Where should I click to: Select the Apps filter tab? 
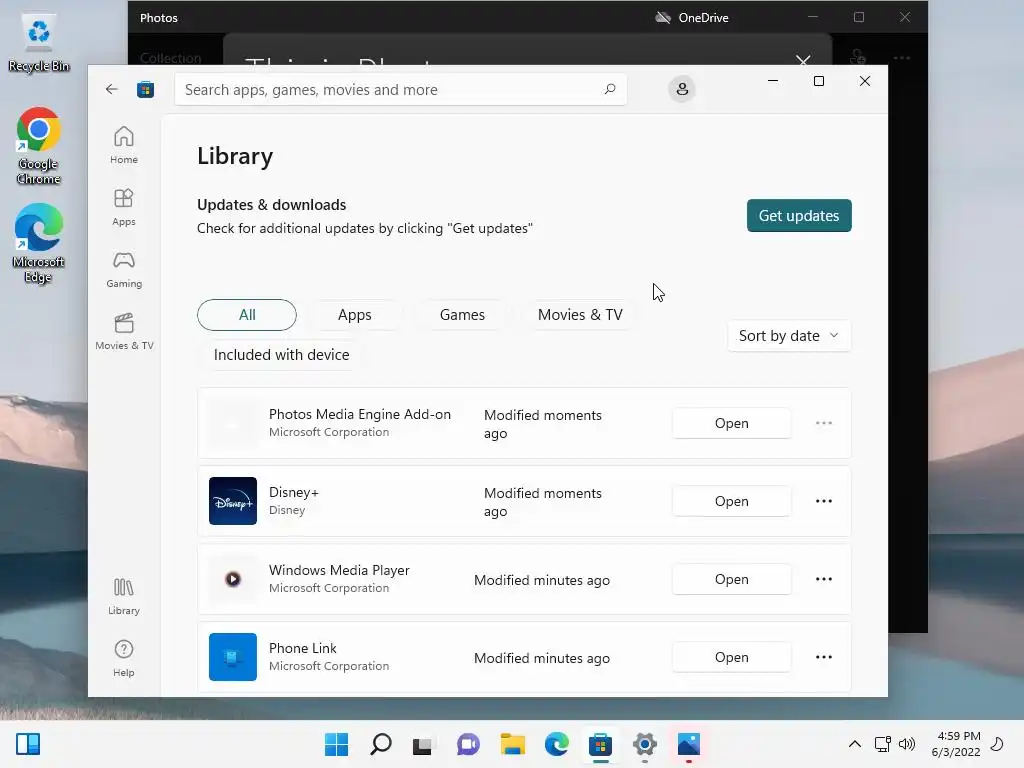355,315
